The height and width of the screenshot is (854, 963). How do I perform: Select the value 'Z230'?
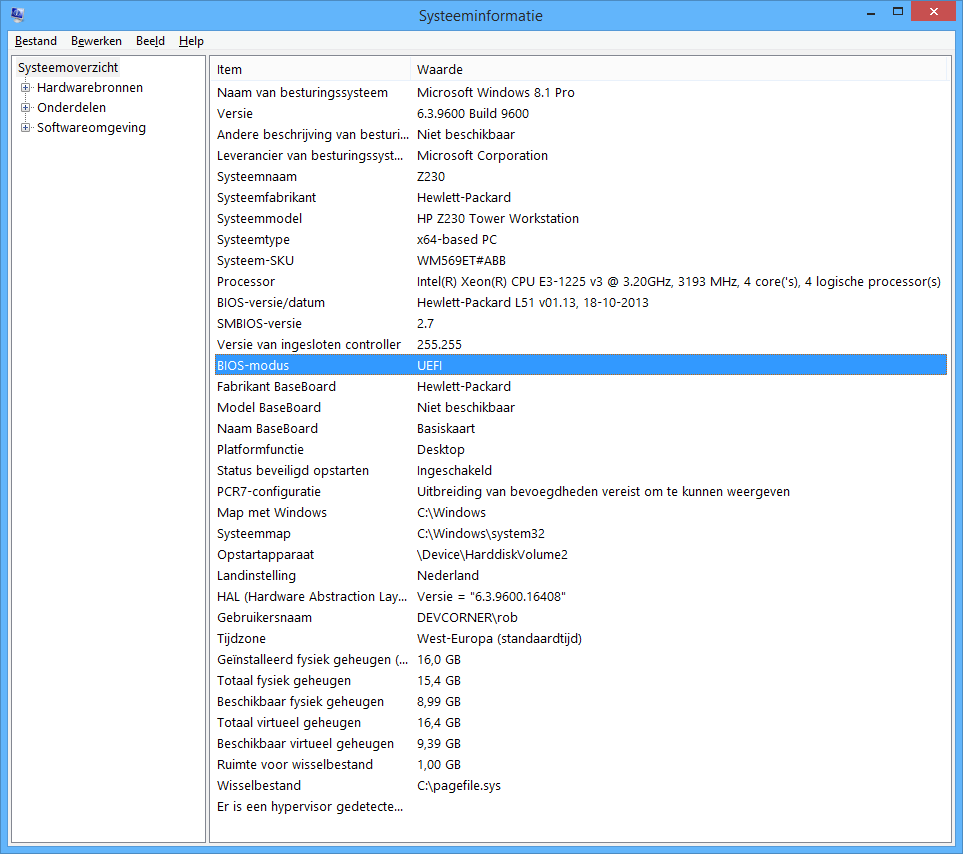(x=431, y=177)
